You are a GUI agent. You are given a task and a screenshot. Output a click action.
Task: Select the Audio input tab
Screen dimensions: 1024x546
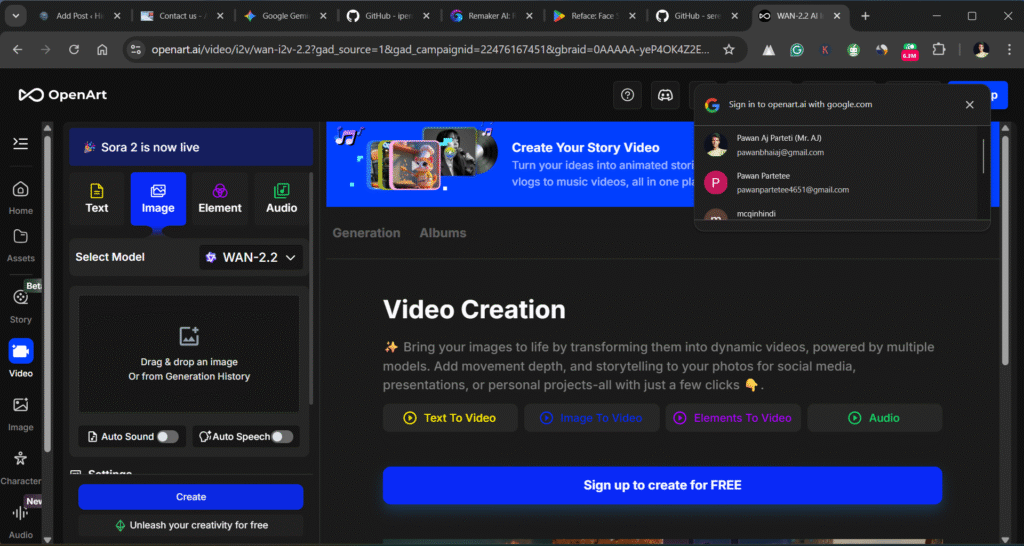[x=281, y=199]
